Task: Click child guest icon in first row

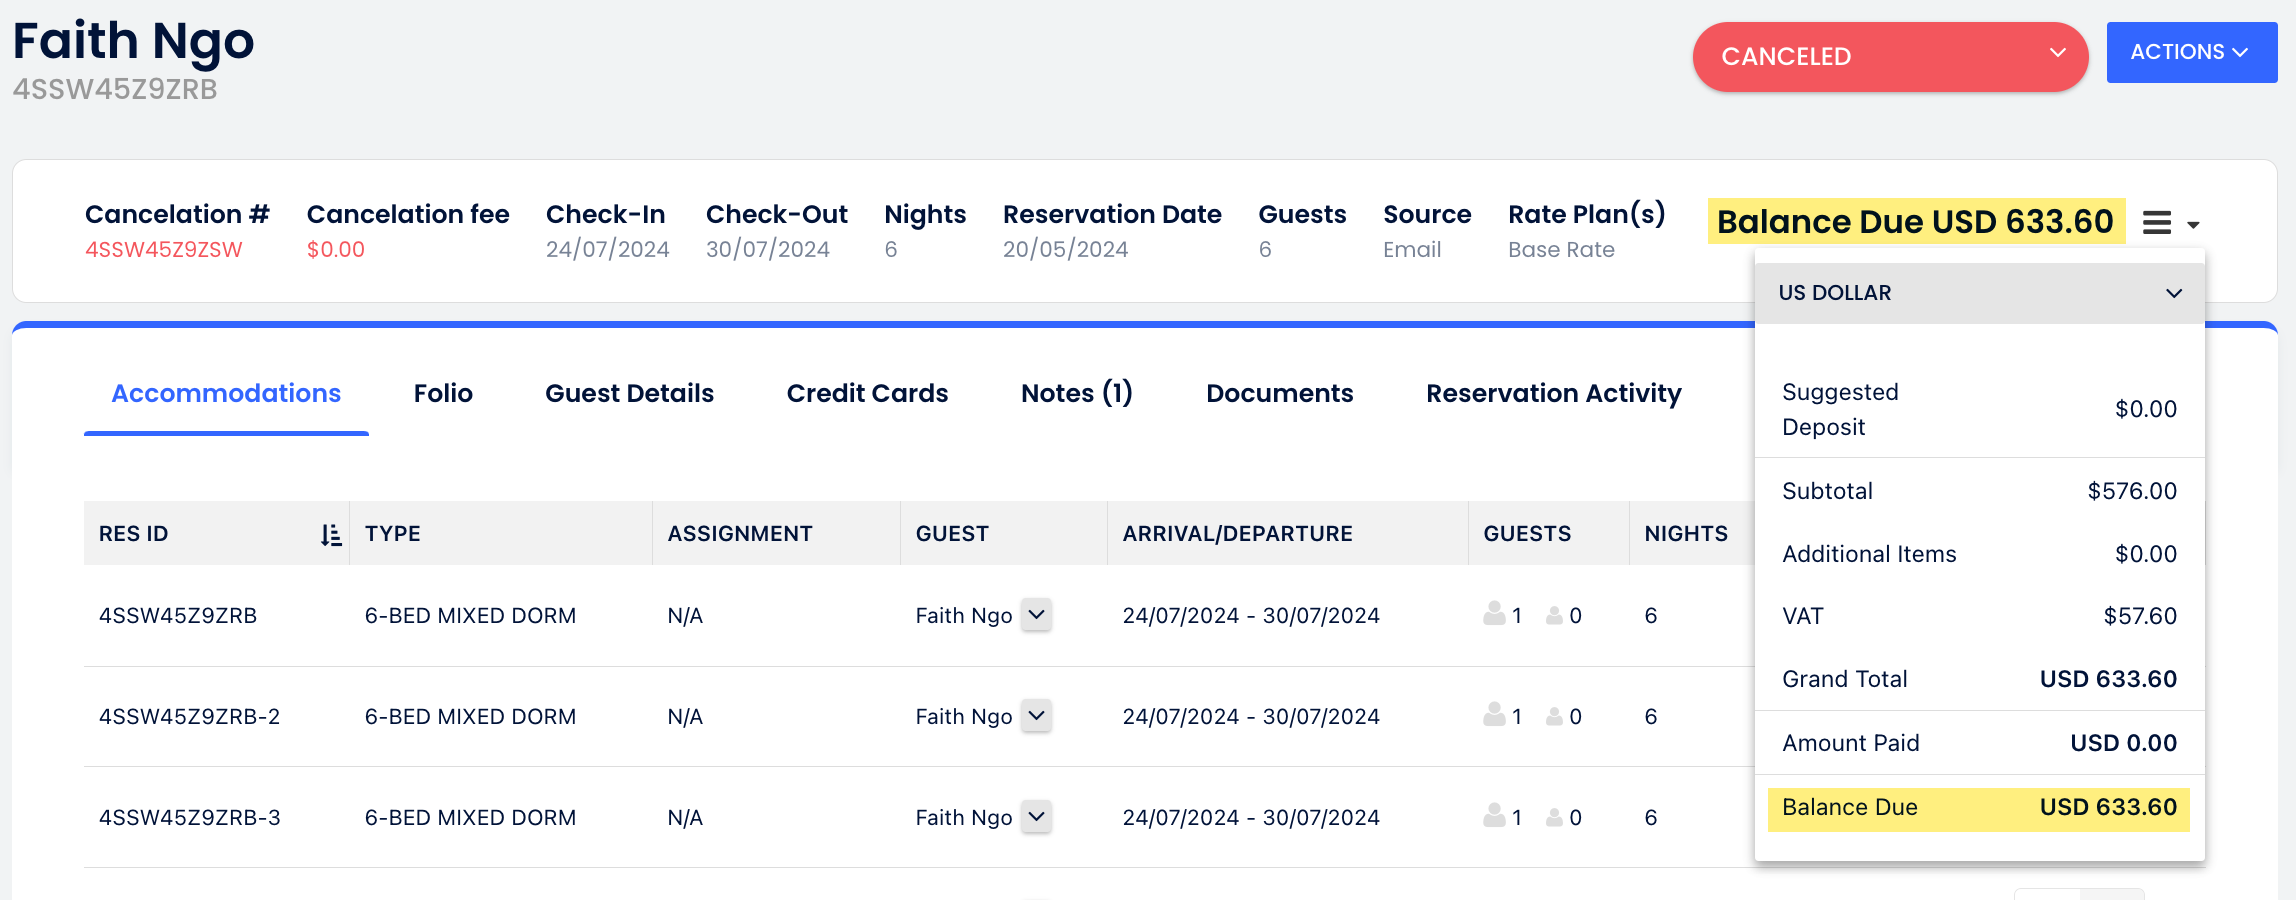Action: coord(1554,616)
